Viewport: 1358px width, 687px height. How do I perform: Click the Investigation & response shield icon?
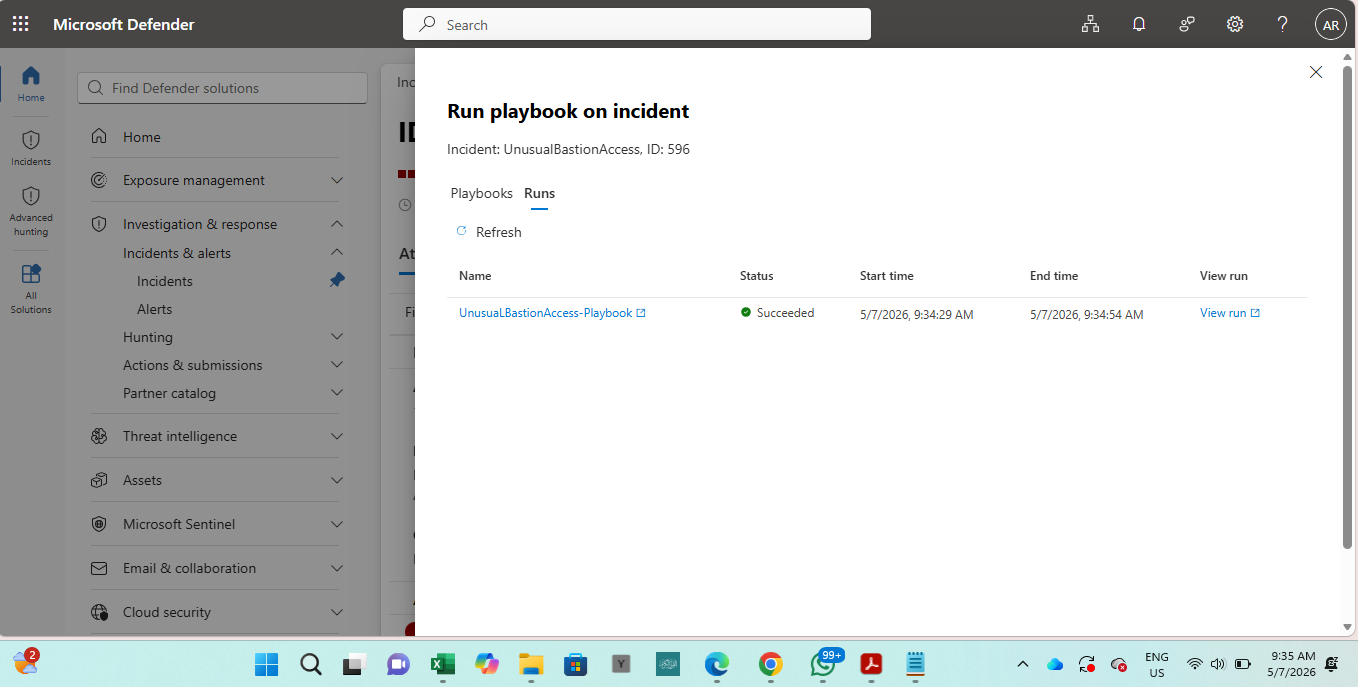pos(99,224)
